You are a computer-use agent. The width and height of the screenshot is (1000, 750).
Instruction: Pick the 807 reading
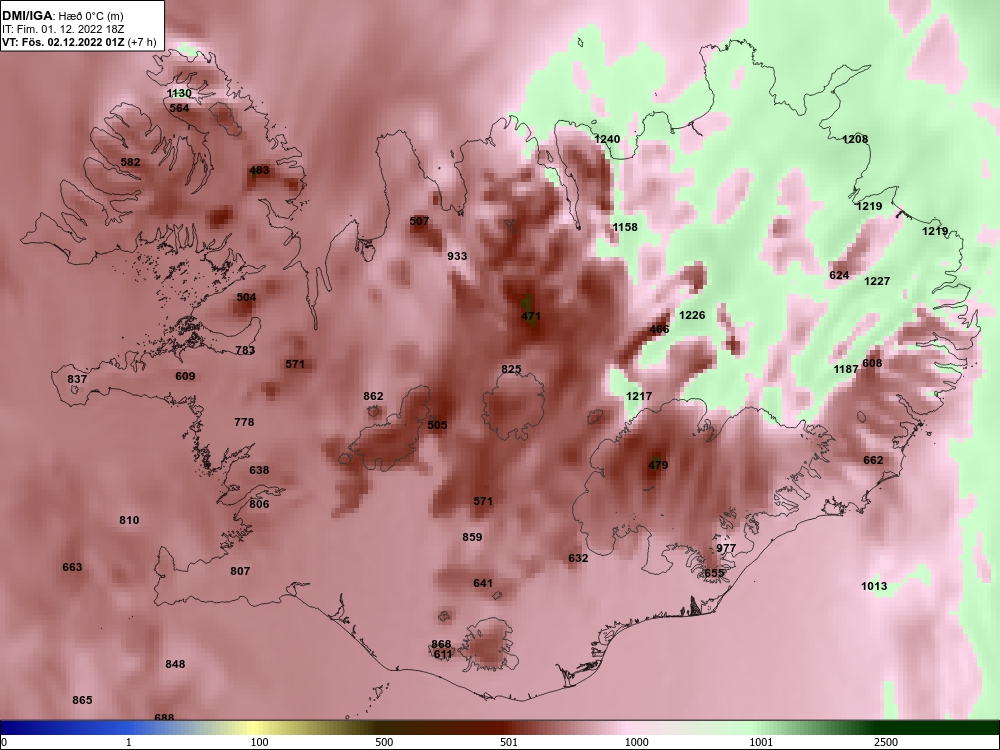(240, 571)
